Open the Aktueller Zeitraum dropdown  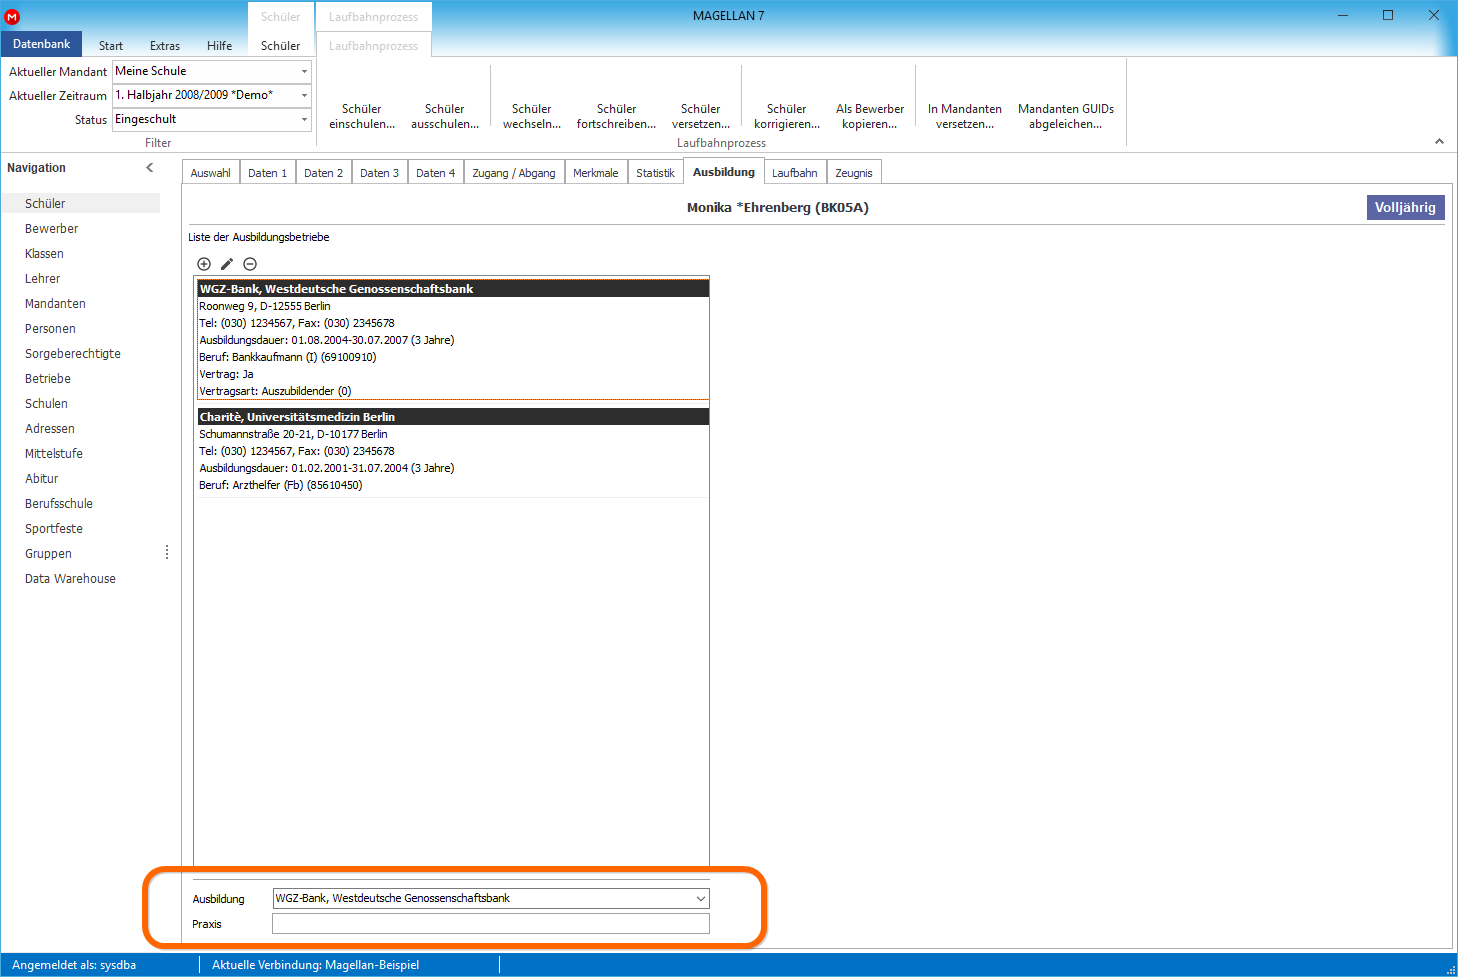(x=304, y=95)
